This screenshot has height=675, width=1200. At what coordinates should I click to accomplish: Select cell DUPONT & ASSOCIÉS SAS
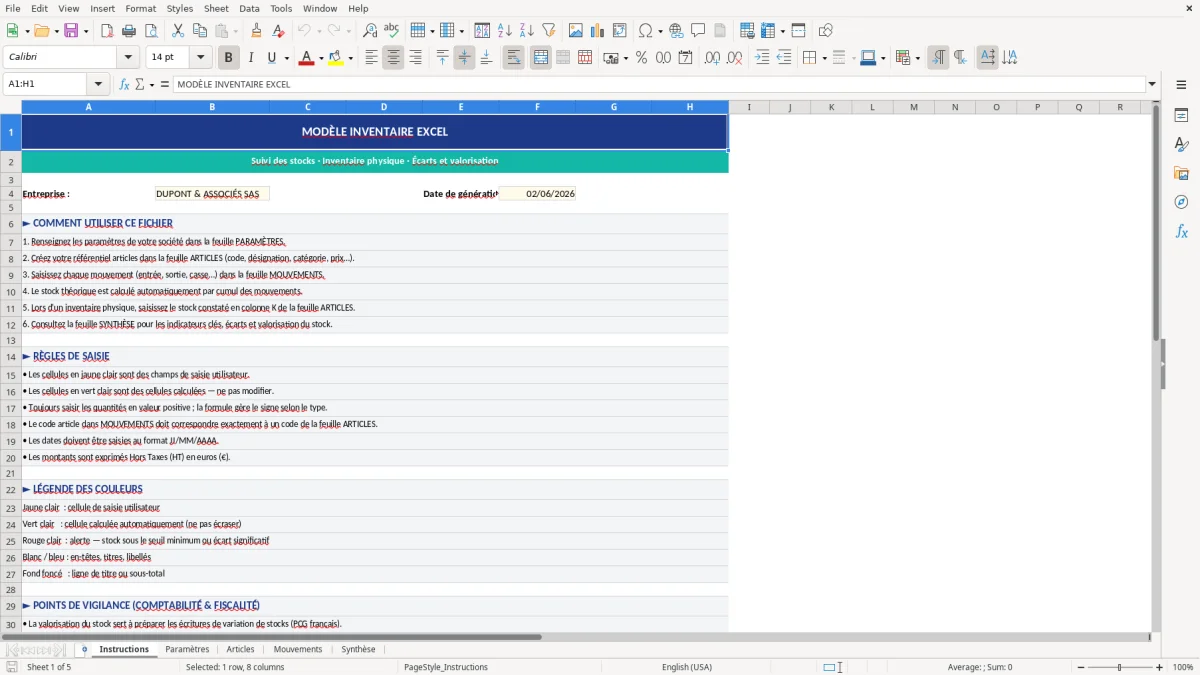(x=212, y=194)
